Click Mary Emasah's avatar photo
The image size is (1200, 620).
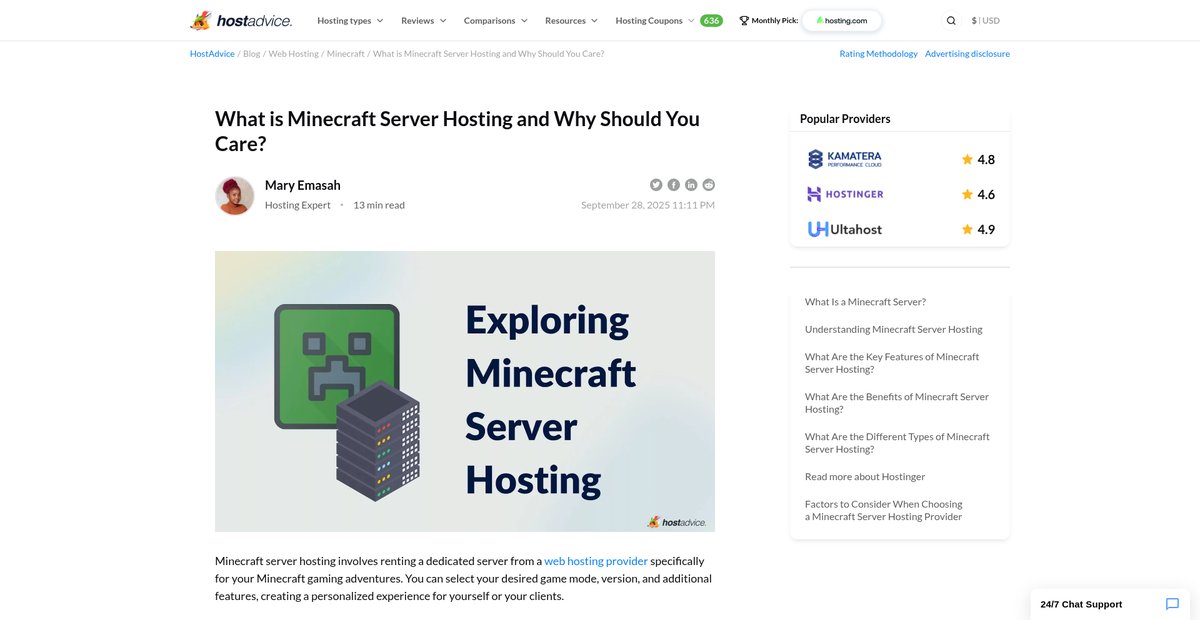click(235, 195)
